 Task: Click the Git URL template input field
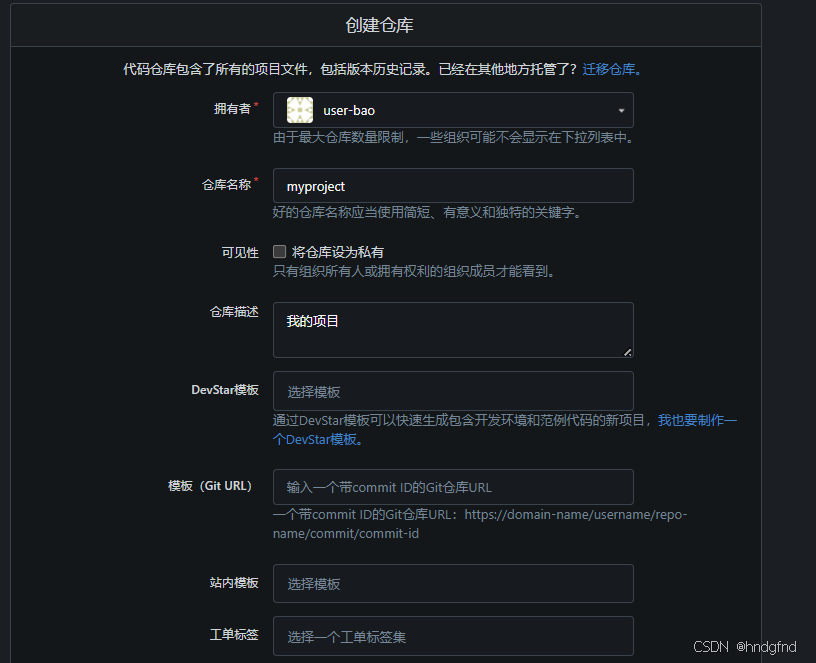tap(452, 487)
